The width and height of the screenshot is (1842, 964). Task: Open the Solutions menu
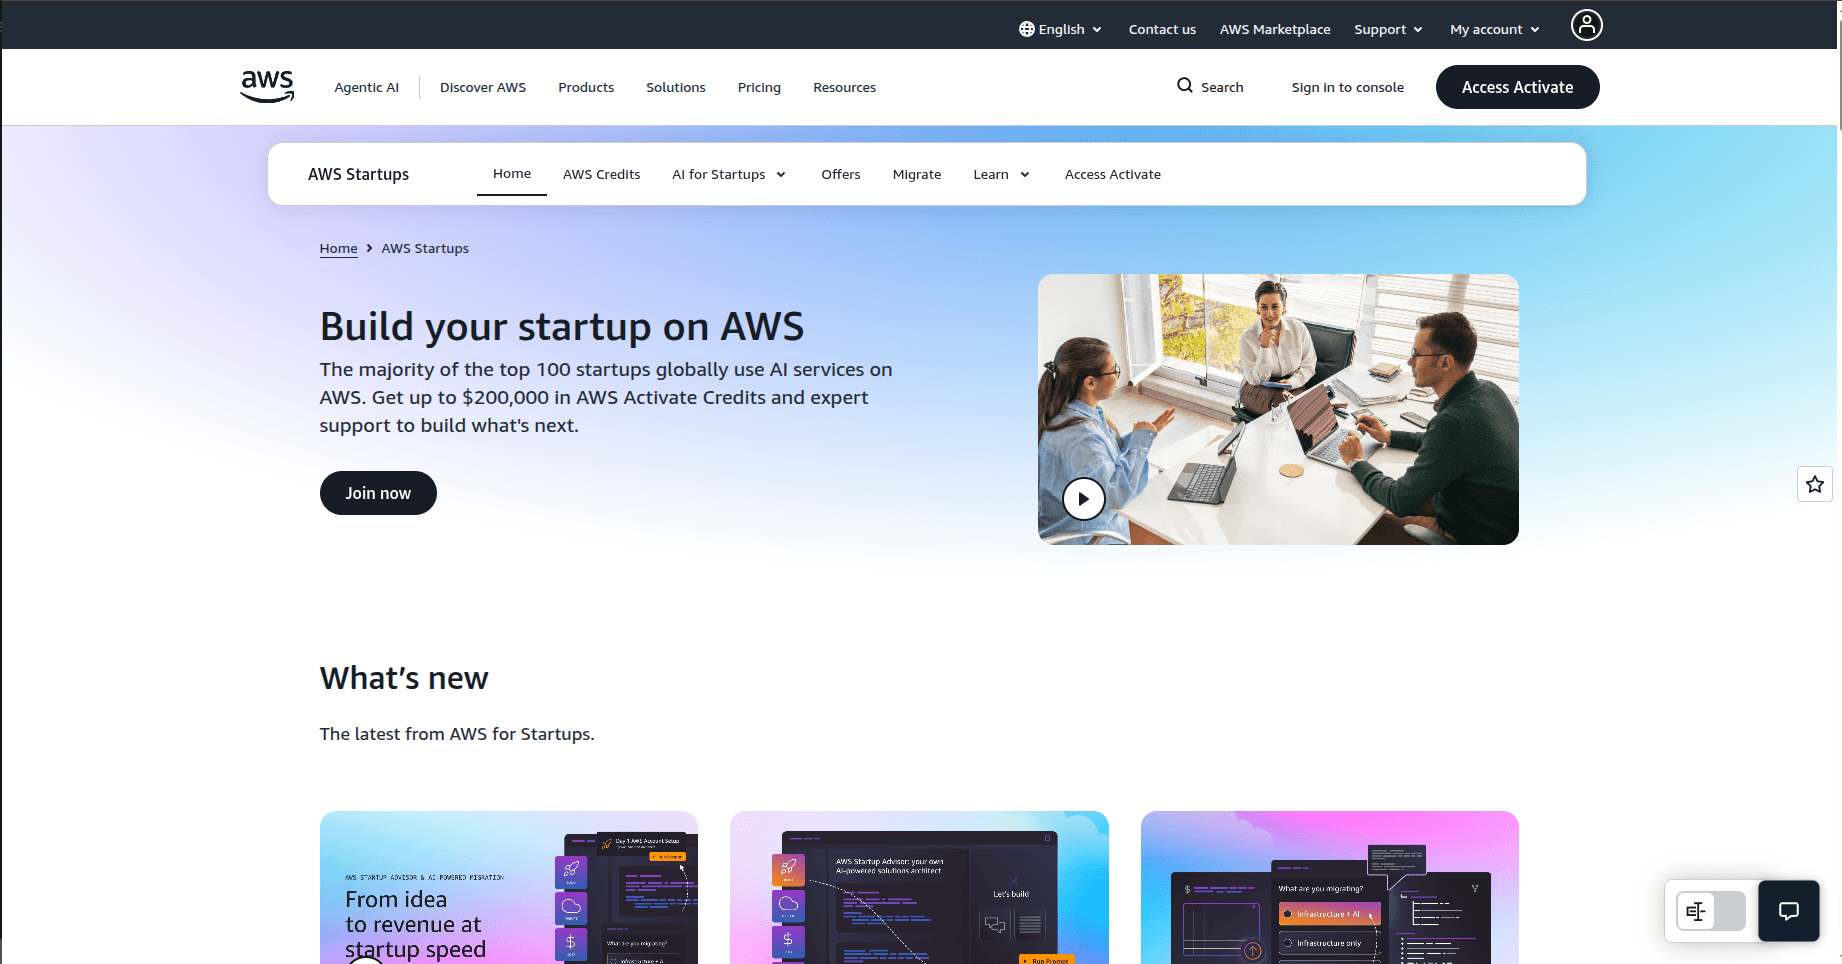676,87
